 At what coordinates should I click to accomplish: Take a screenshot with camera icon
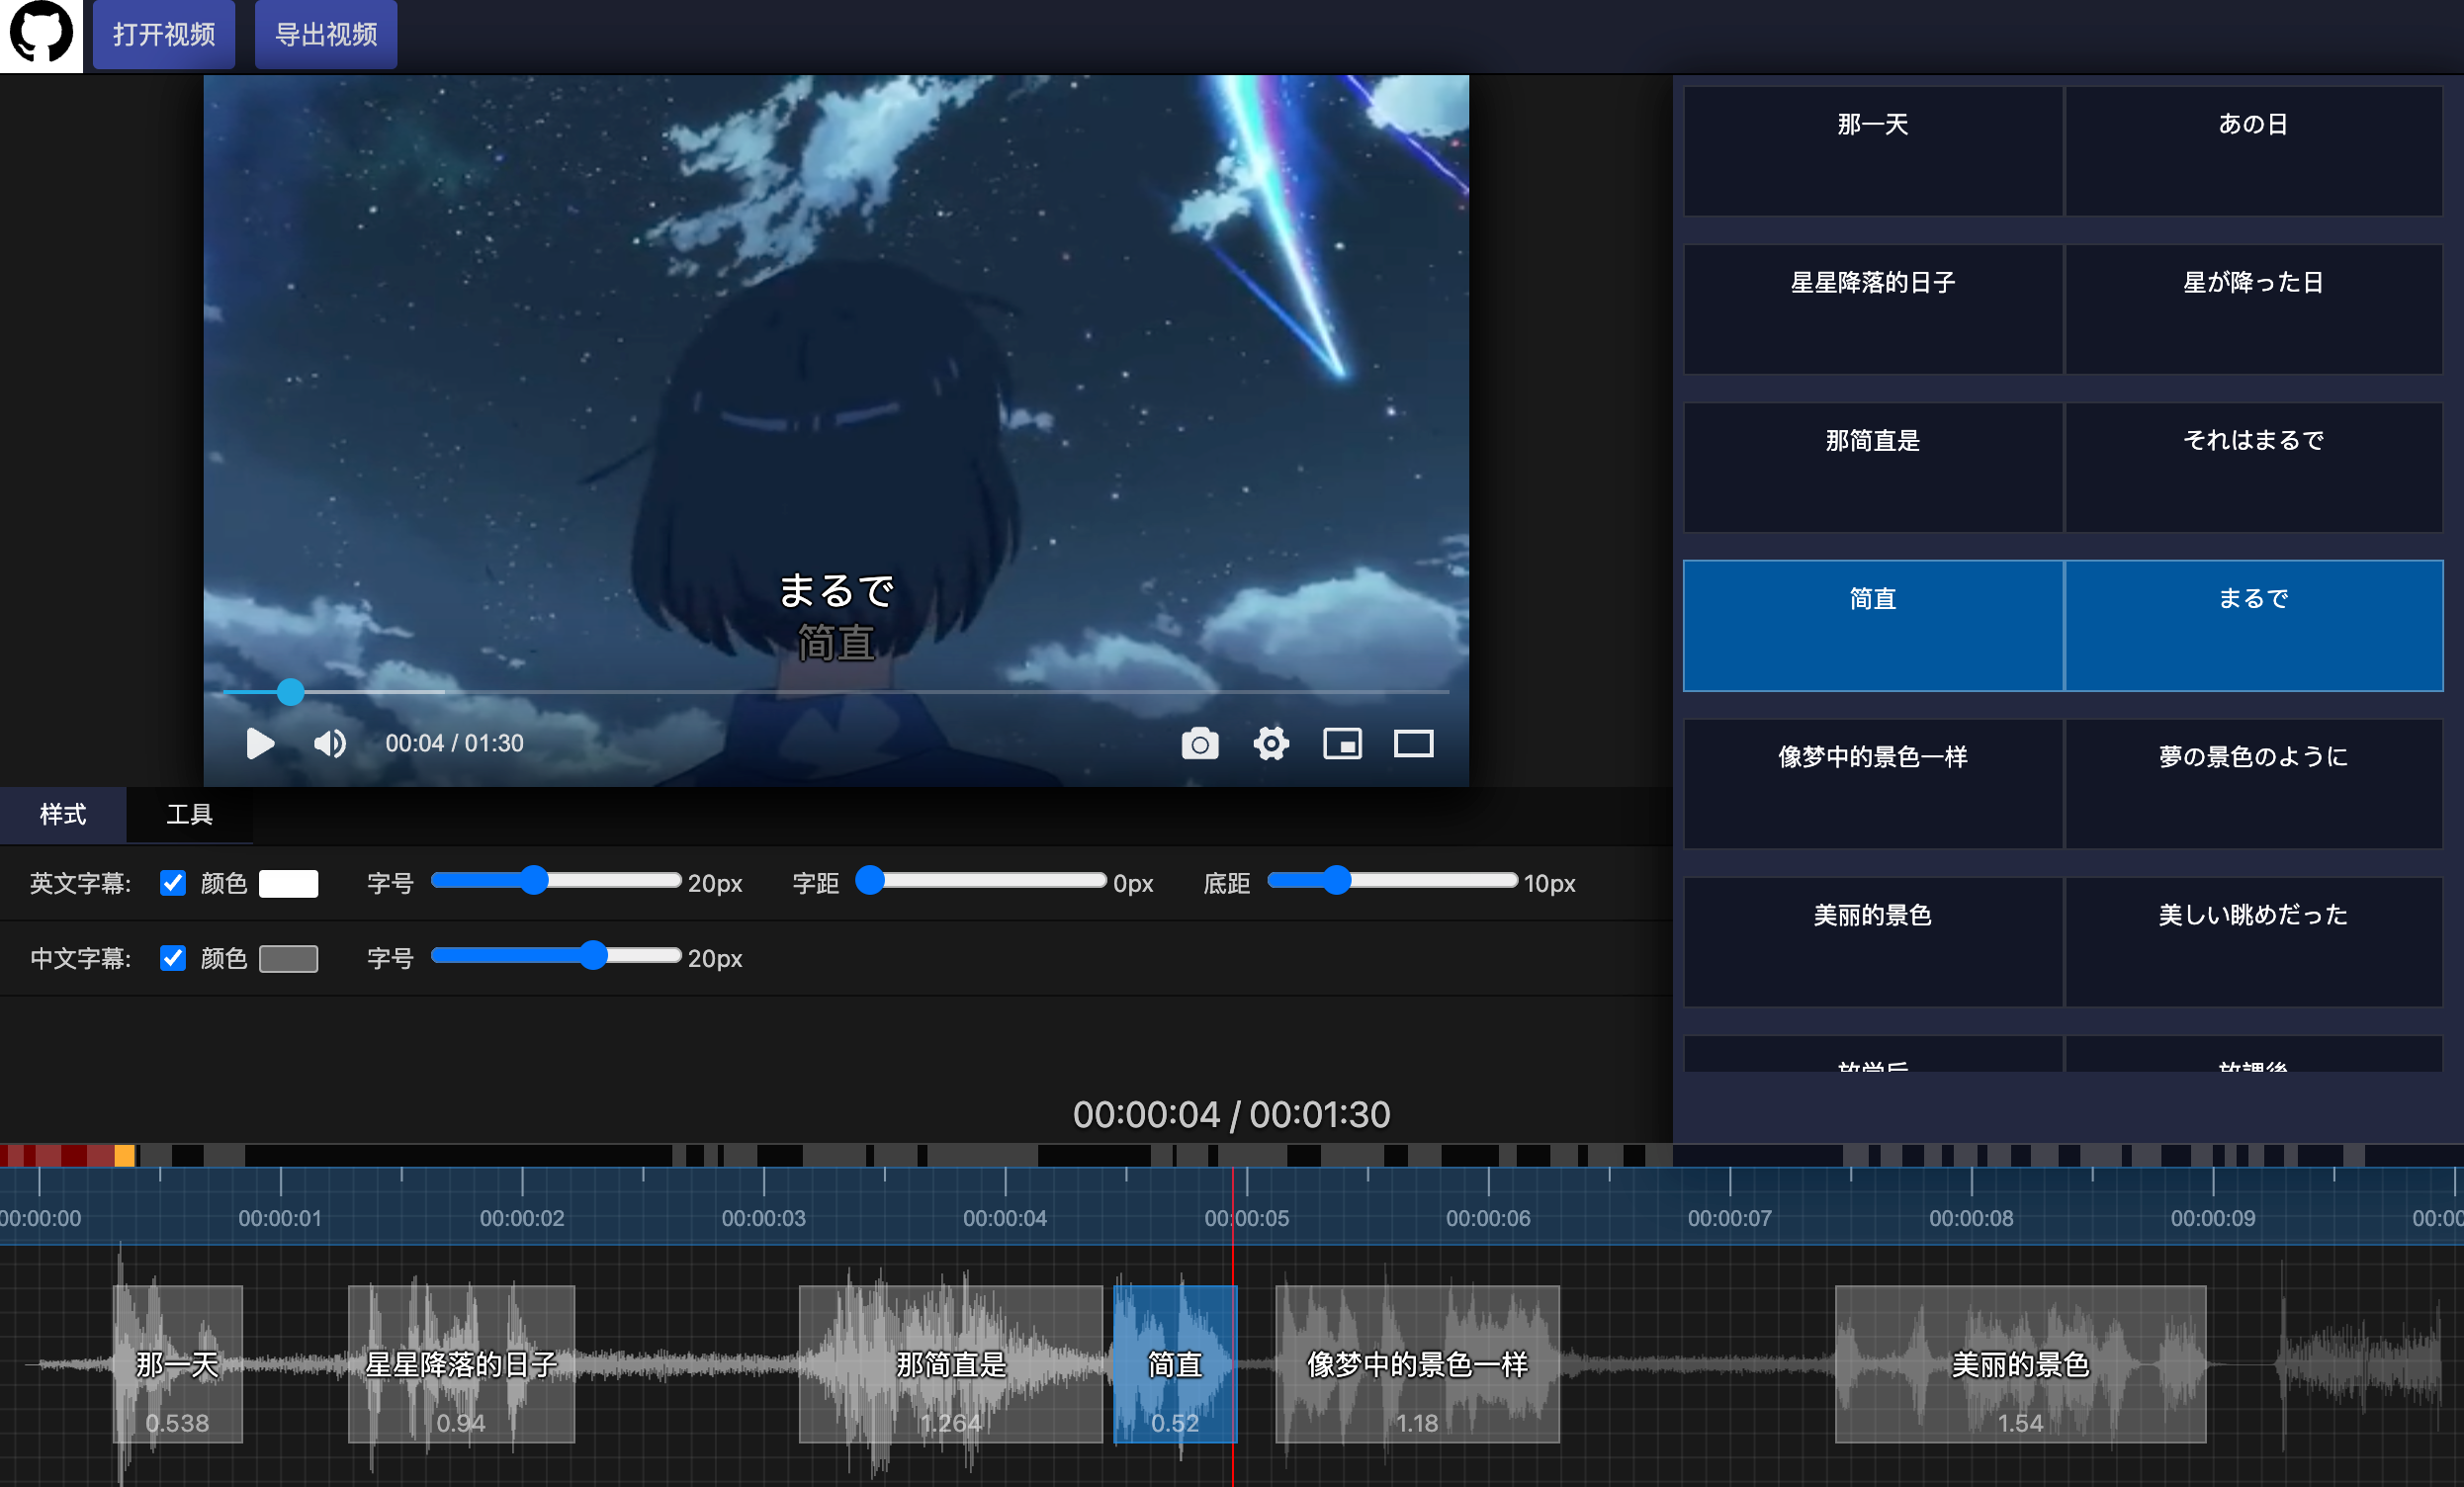coord(1199,743)
